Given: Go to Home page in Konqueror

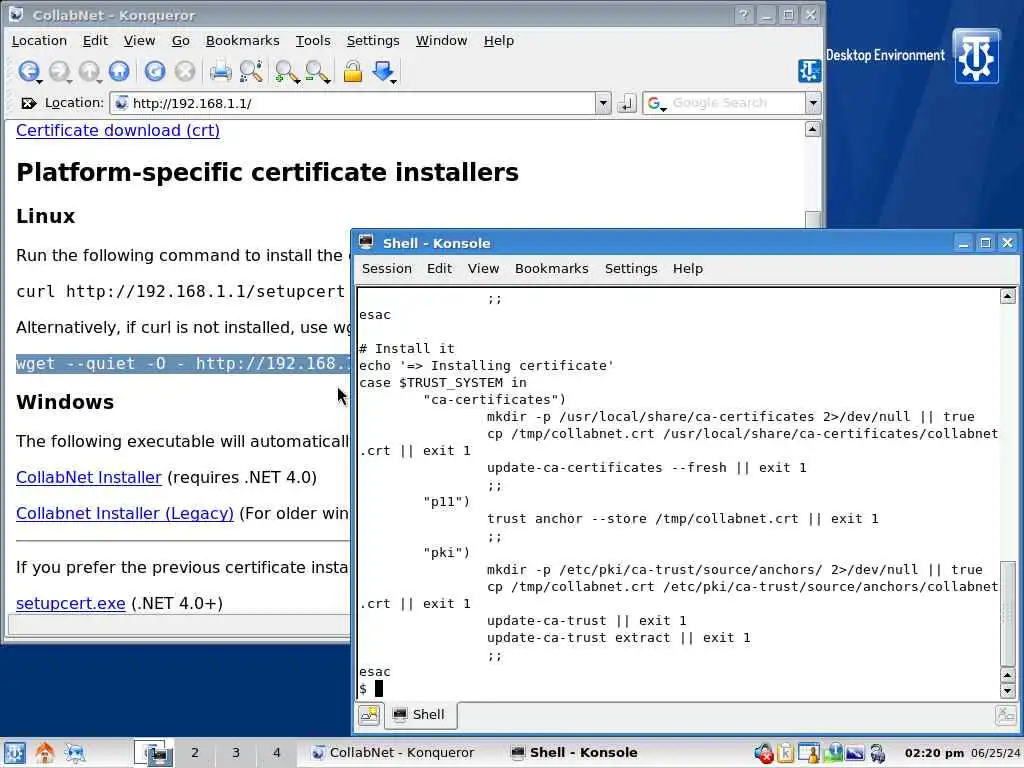Looking at the screenshot, I should point(119,71).
